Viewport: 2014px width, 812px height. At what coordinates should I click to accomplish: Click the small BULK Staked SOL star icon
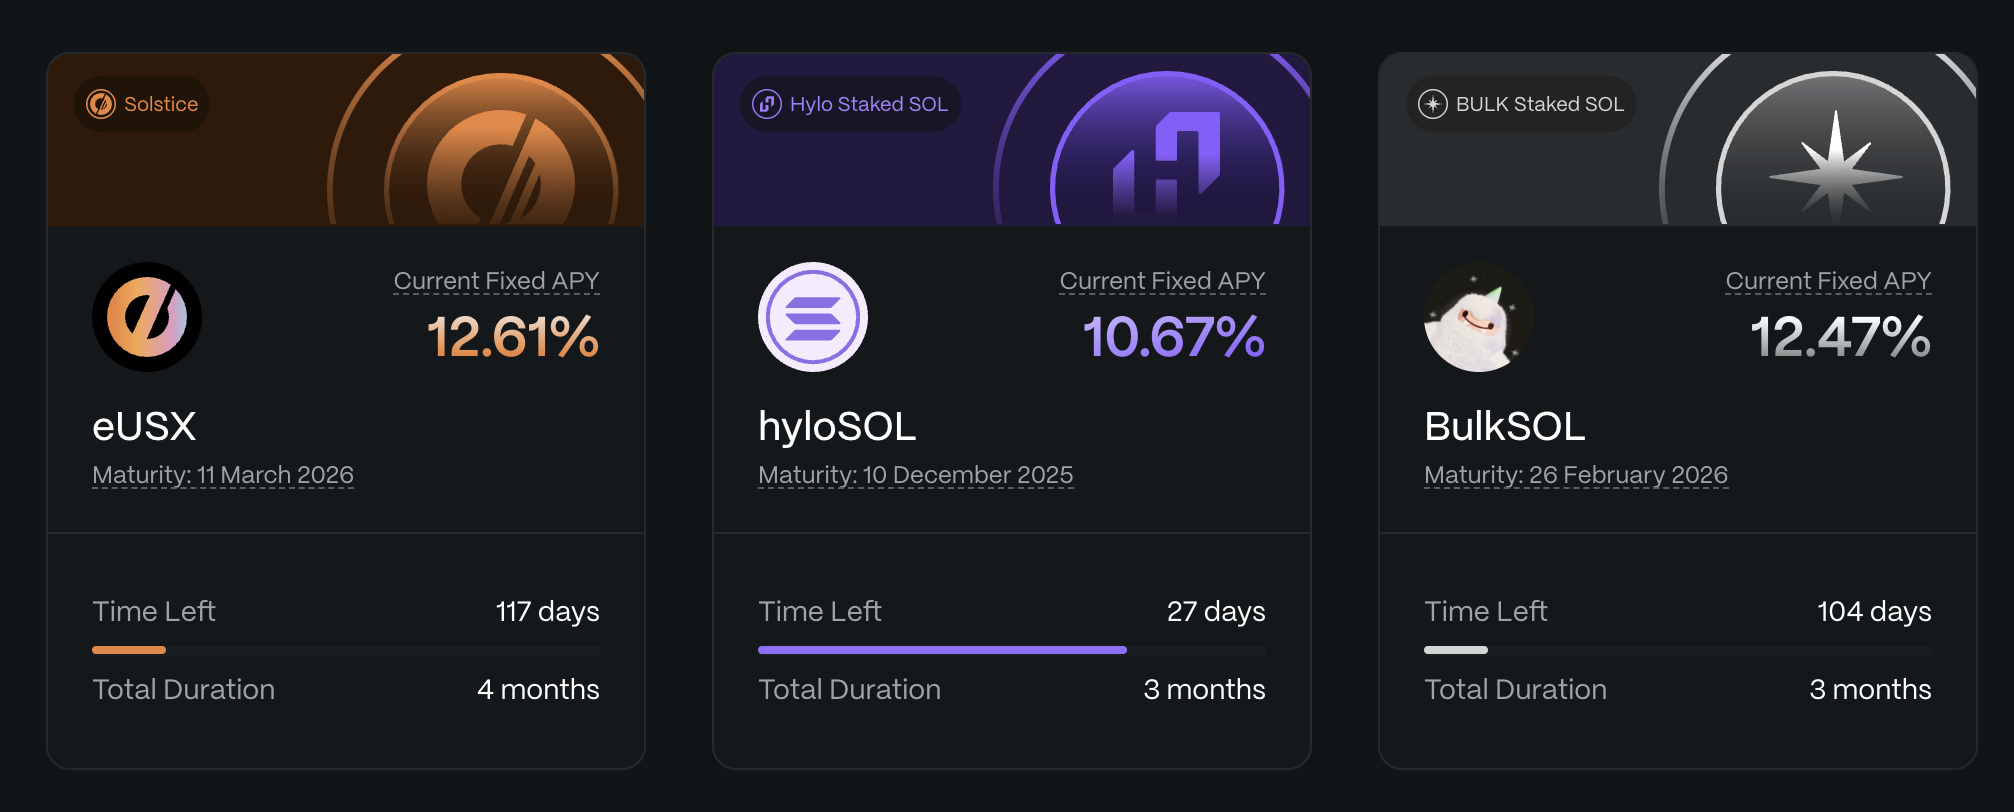tap(1433, 104)
